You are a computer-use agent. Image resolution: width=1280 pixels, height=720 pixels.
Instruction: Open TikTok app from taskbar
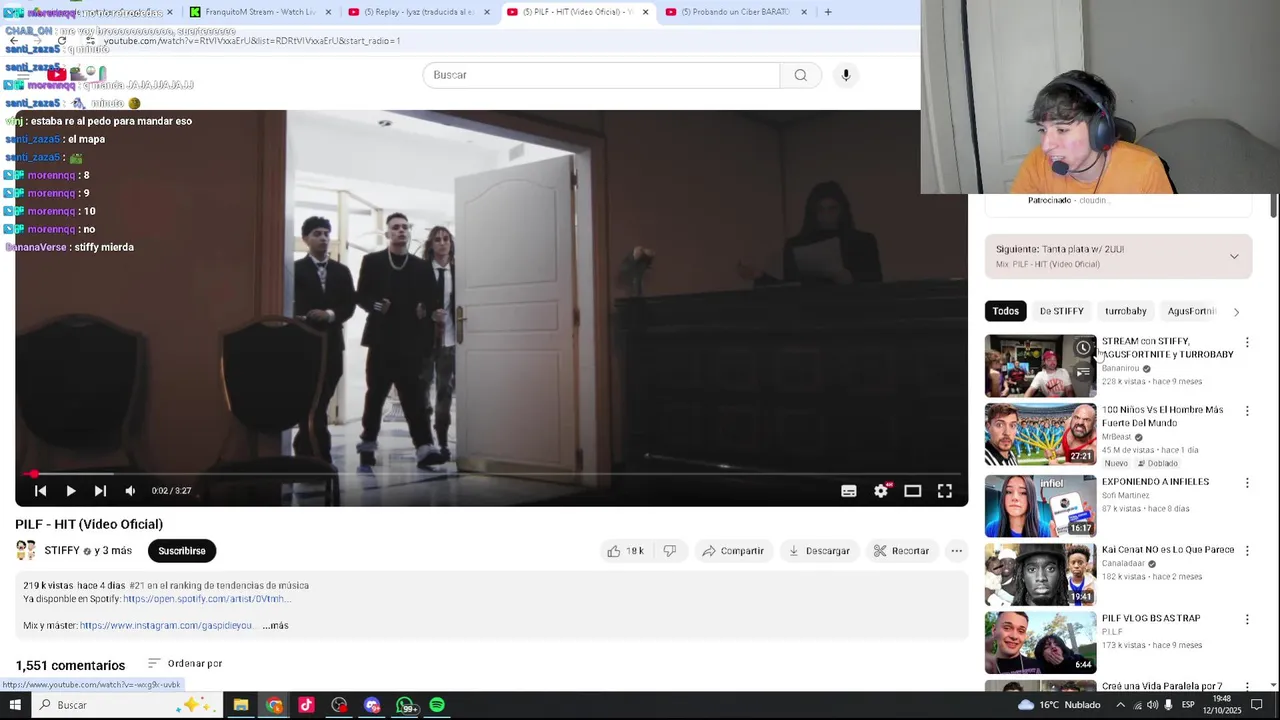(x=306, y=705)
